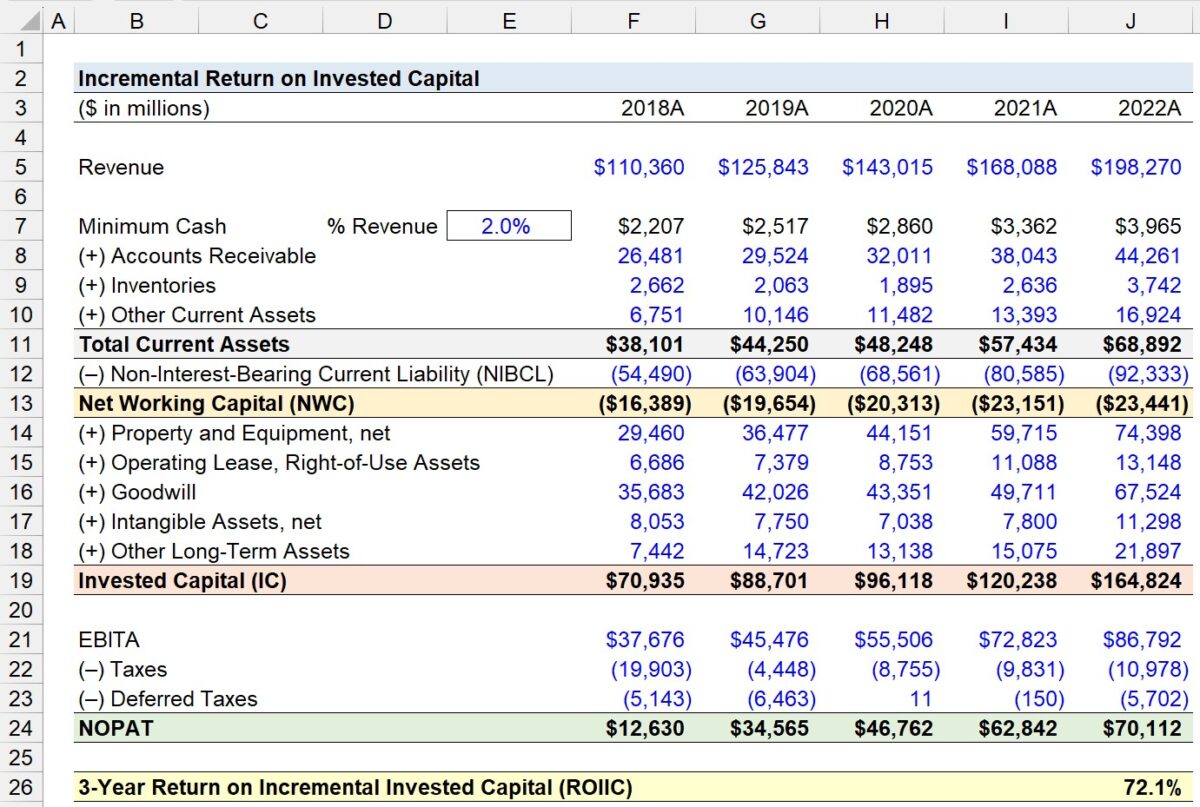Select the EBITA row label

(x=109, y=639)
